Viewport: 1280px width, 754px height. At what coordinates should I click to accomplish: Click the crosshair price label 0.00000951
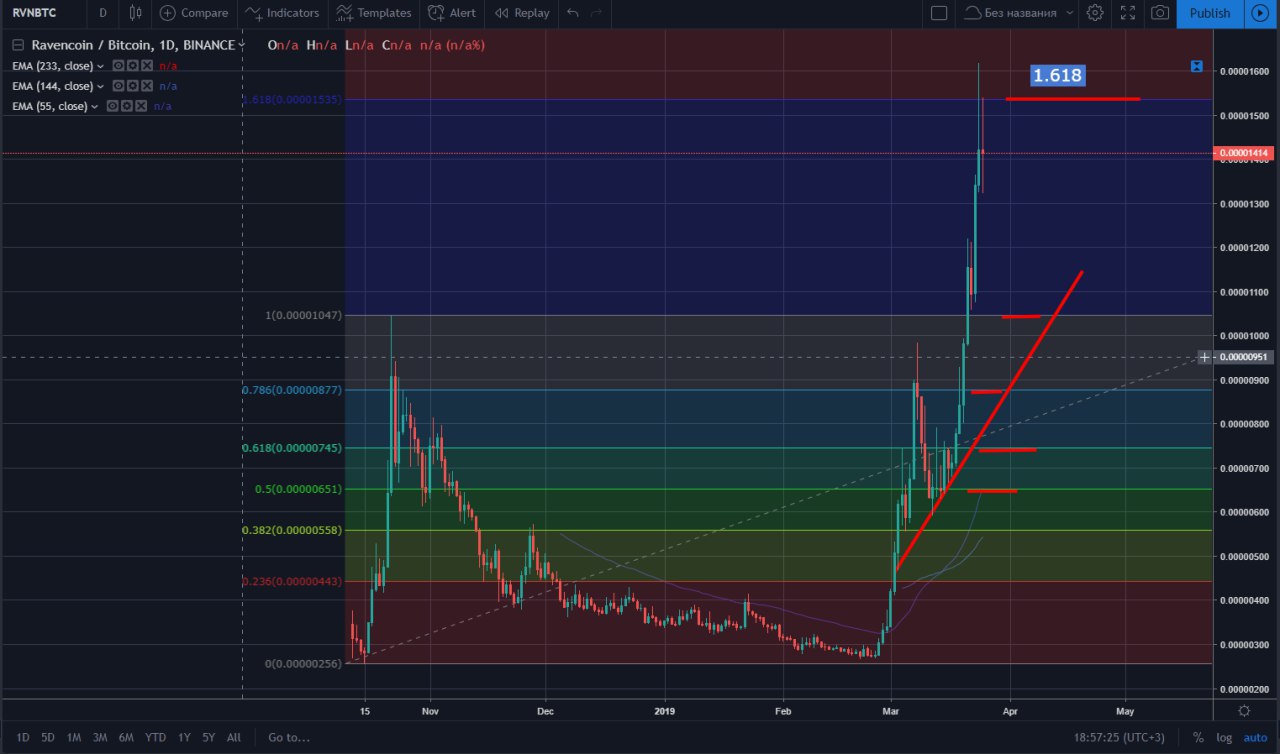[x=1244, y=357]
